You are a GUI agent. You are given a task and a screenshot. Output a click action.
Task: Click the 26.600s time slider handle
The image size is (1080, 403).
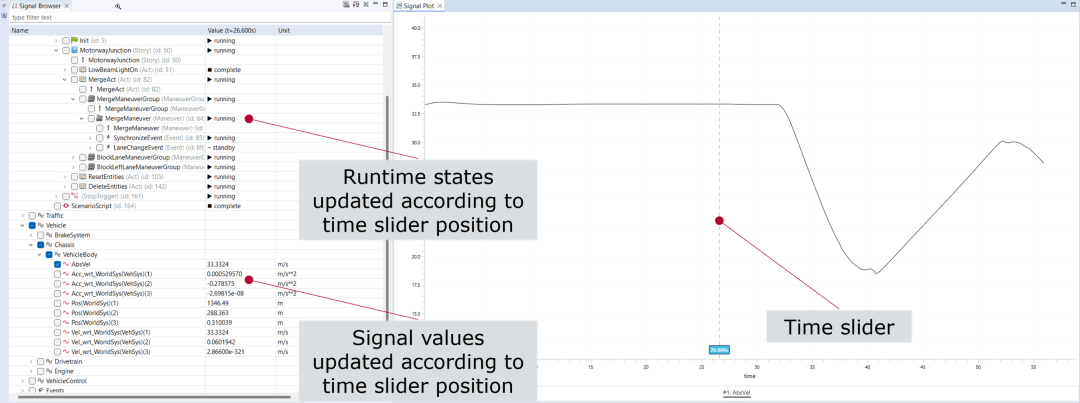[x=719, y=349]
